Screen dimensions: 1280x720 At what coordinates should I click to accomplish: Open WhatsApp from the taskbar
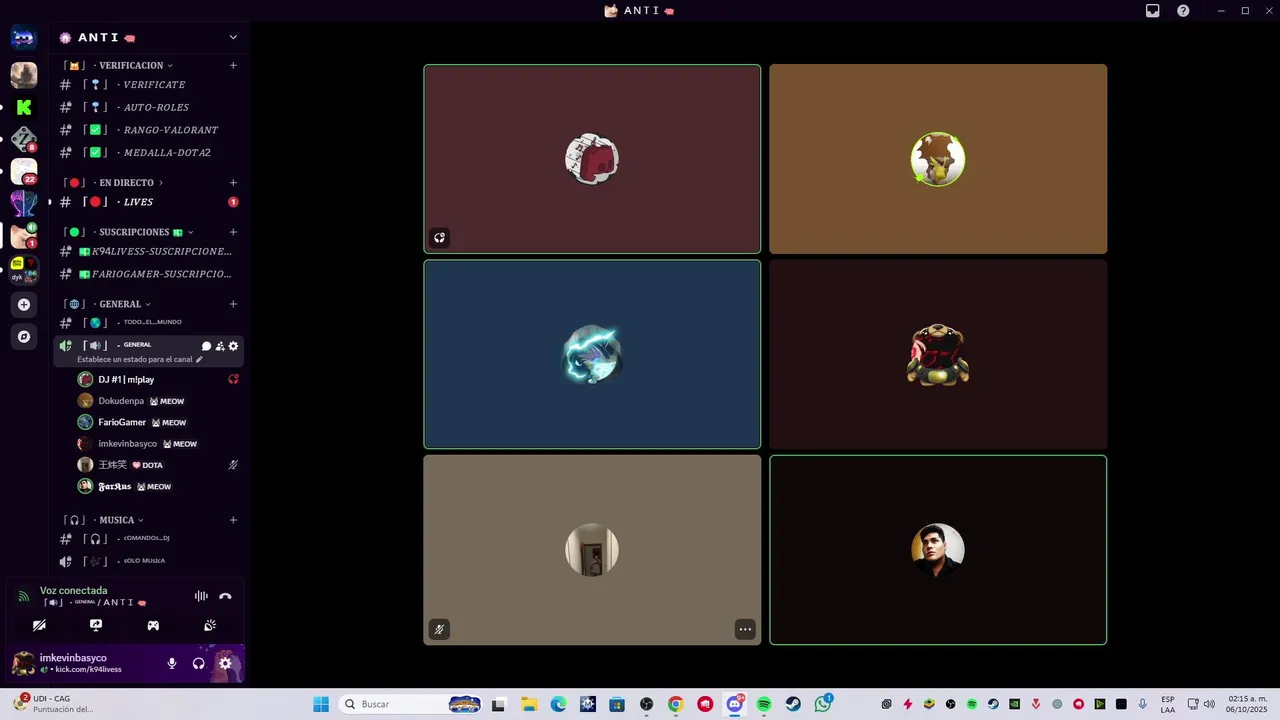(x=822, y=704)
